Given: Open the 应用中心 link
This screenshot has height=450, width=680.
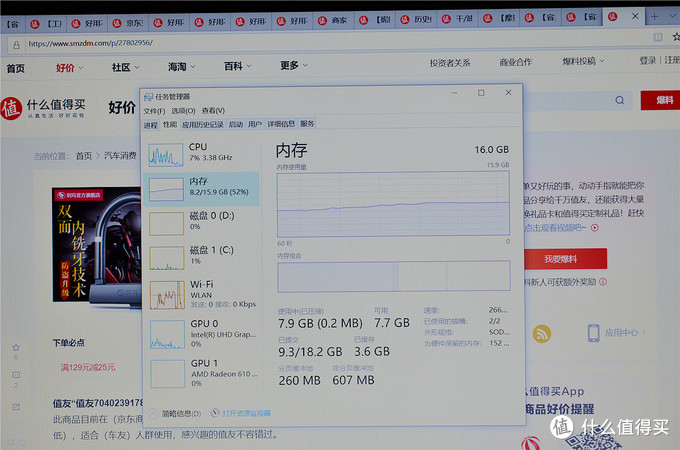Looking at the screenshot, I should [625, 333].
